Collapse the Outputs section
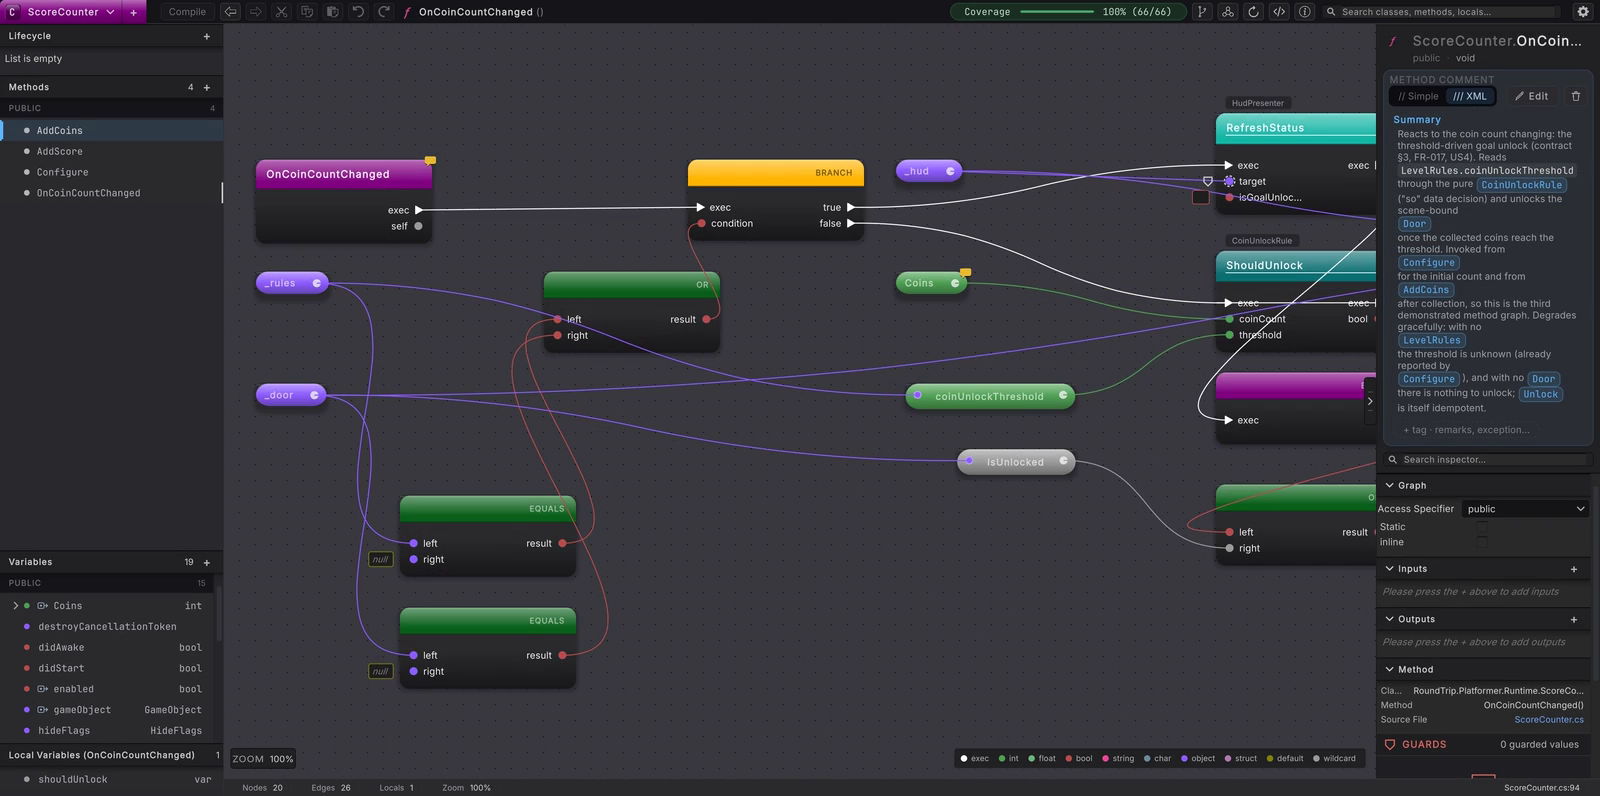 [1390, 619]
